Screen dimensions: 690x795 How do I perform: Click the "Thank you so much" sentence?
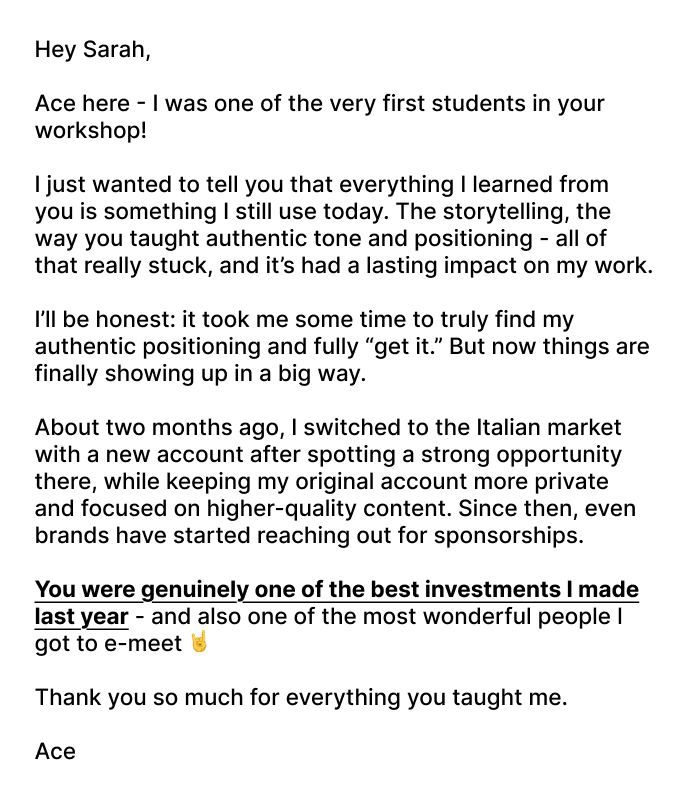click(x=300, y=697)
